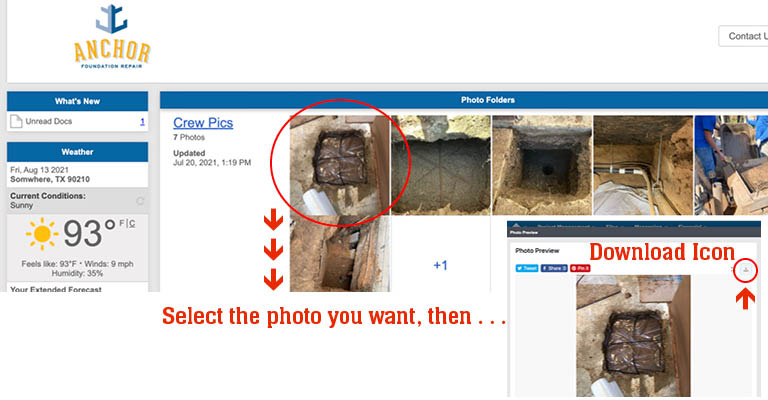Click the Anchor Foundation Repair logo
Image resolution: width=768 pixels, height=400 pixels.
tap(112, 37)
